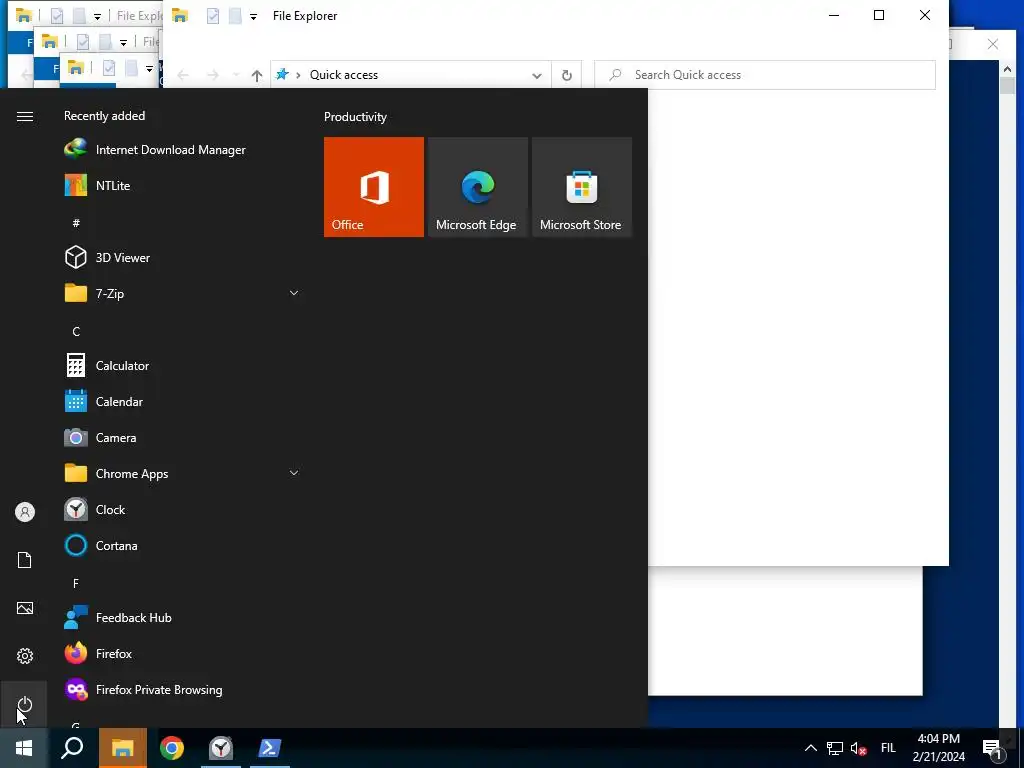
Task: Click the 'F' letter group header
Action: (76, 583)
